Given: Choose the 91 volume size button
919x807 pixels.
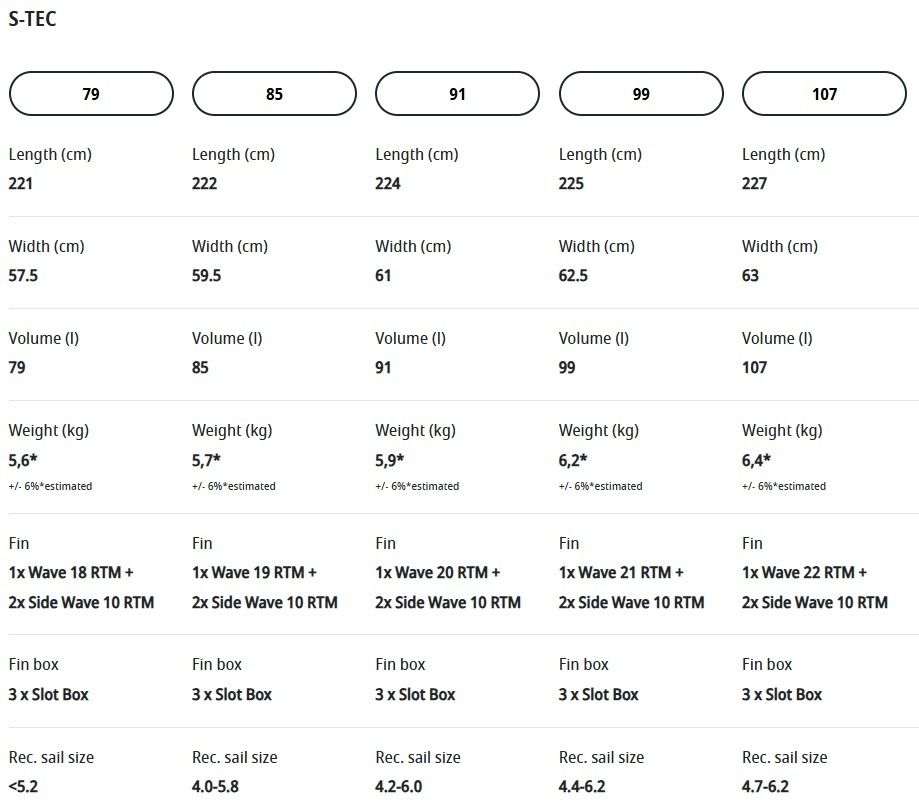Looking at the screenshot, I should coord(457,94).
